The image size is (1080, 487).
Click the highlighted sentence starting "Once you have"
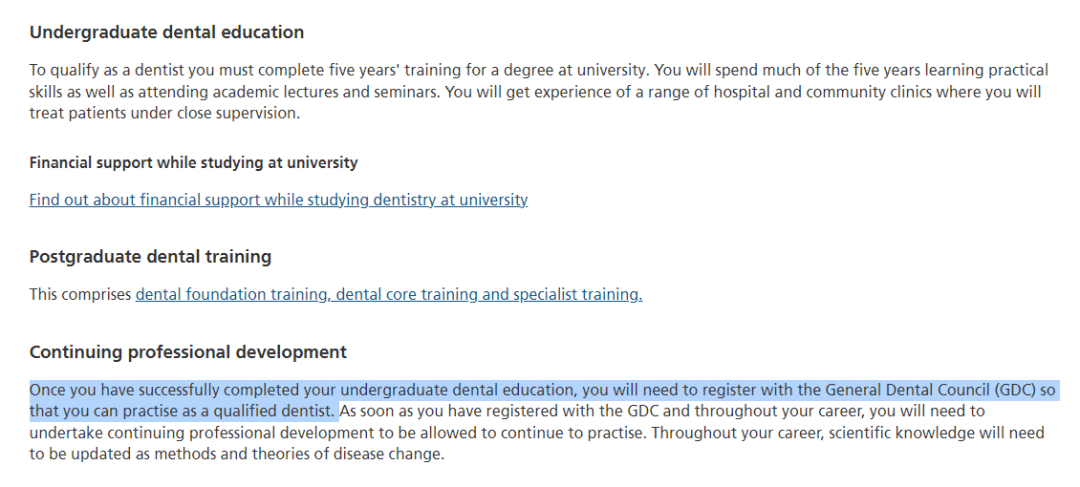[400, 390]
